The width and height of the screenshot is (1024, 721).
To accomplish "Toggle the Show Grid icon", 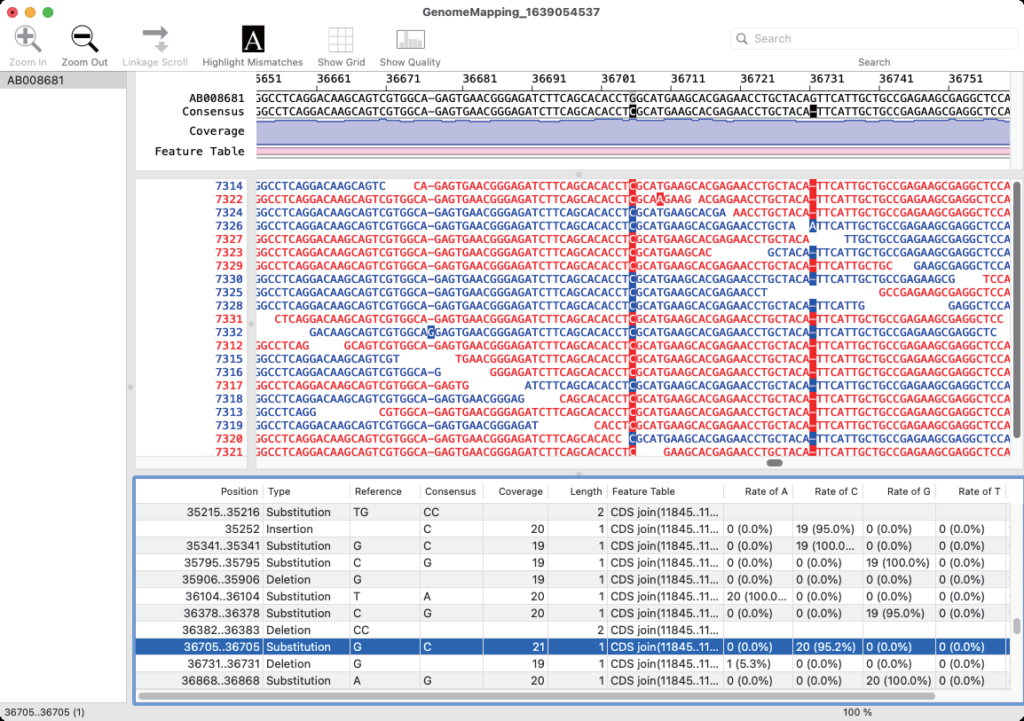I will point(341,39).
